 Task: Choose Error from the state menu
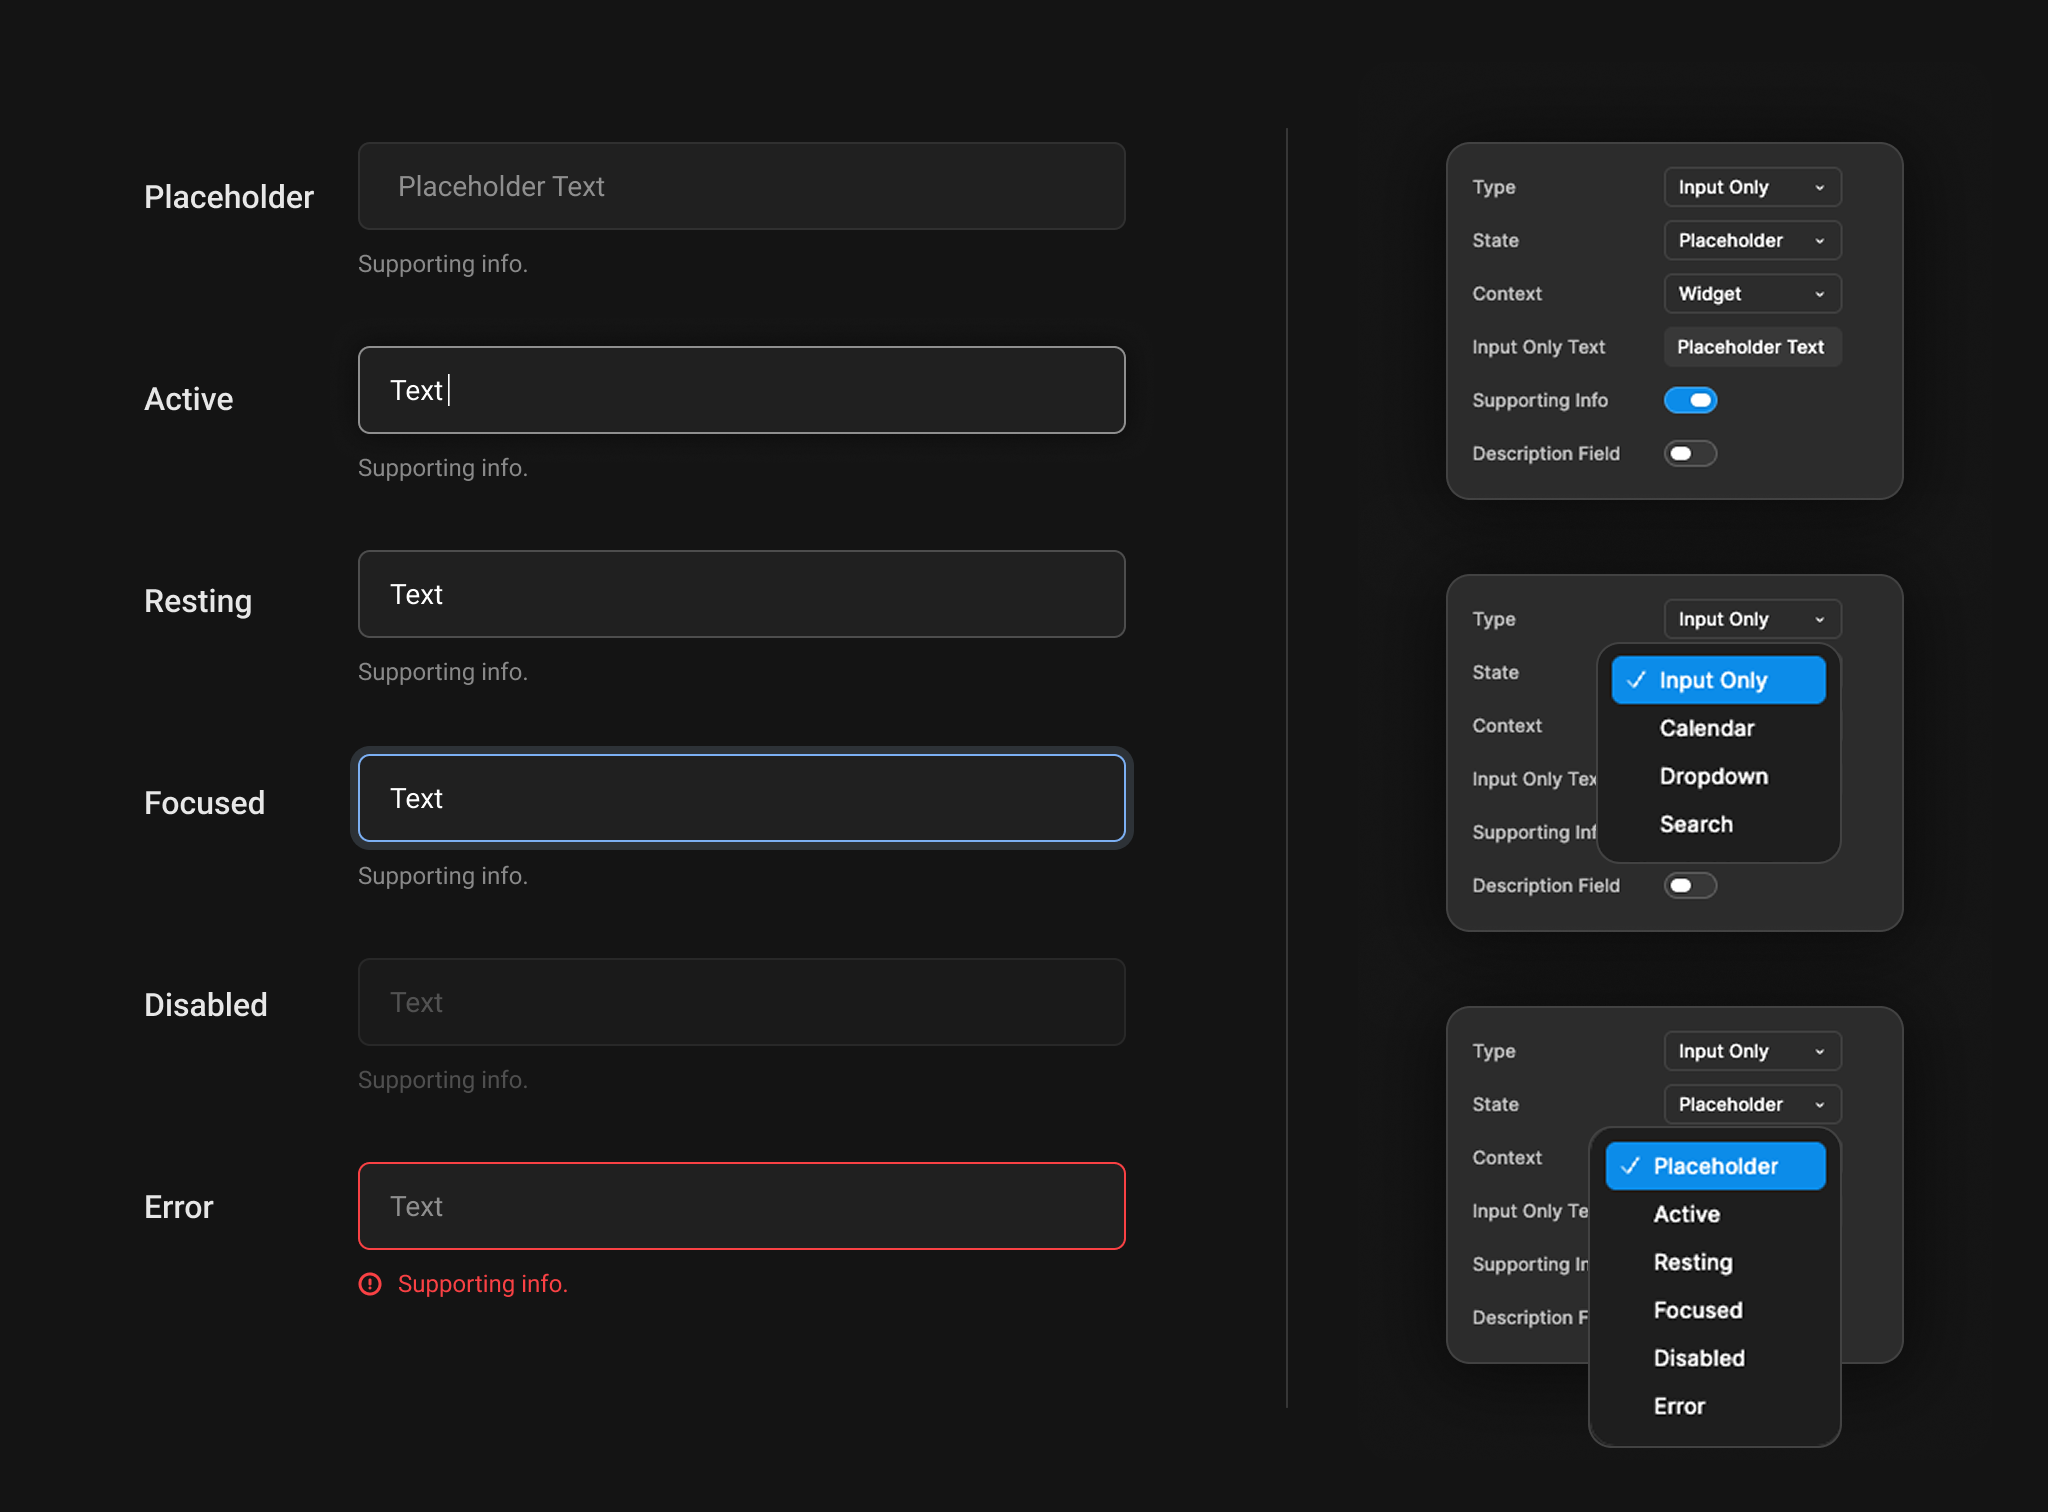point(1715,1406)
